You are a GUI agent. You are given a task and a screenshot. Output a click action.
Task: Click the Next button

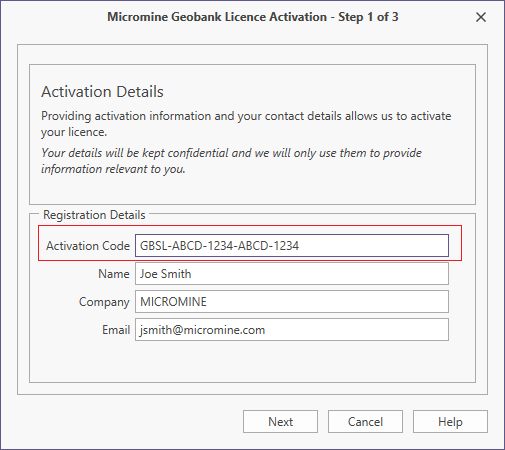pos(280,421)
